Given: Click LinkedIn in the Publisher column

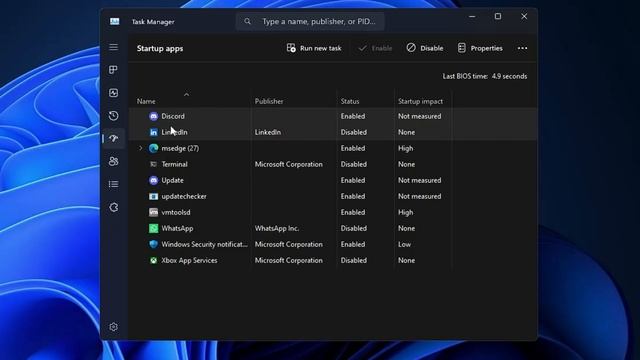Looking at the screenshot, I should pos(268,132).
